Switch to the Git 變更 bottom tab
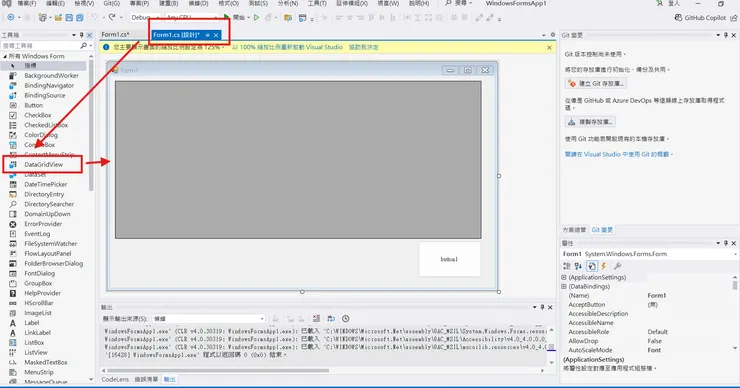The height and width of the screenshot is (388, 740). [602, 230]
